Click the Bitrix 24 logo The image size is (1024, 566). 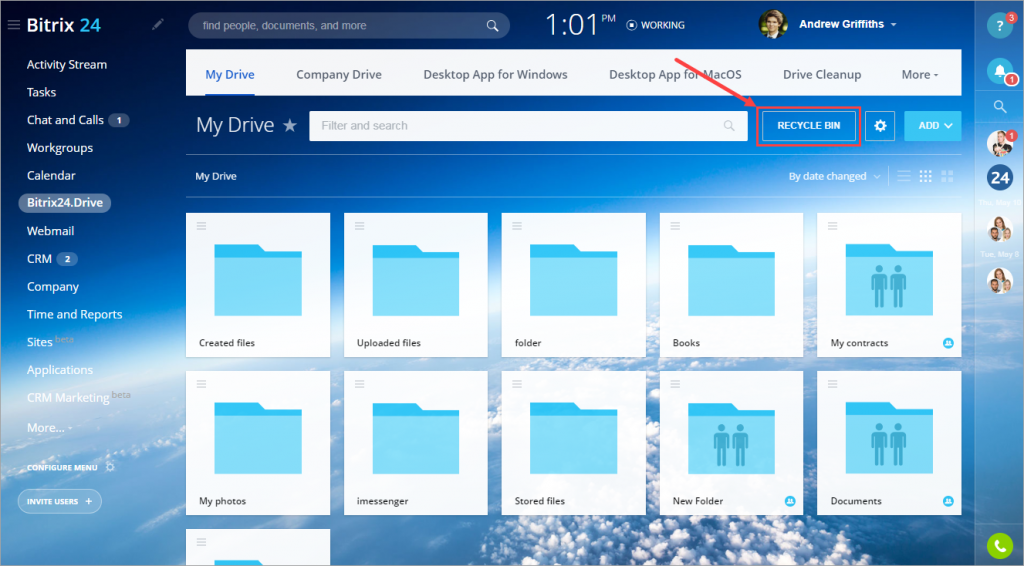pyautogui.click(x=63, y=25)
